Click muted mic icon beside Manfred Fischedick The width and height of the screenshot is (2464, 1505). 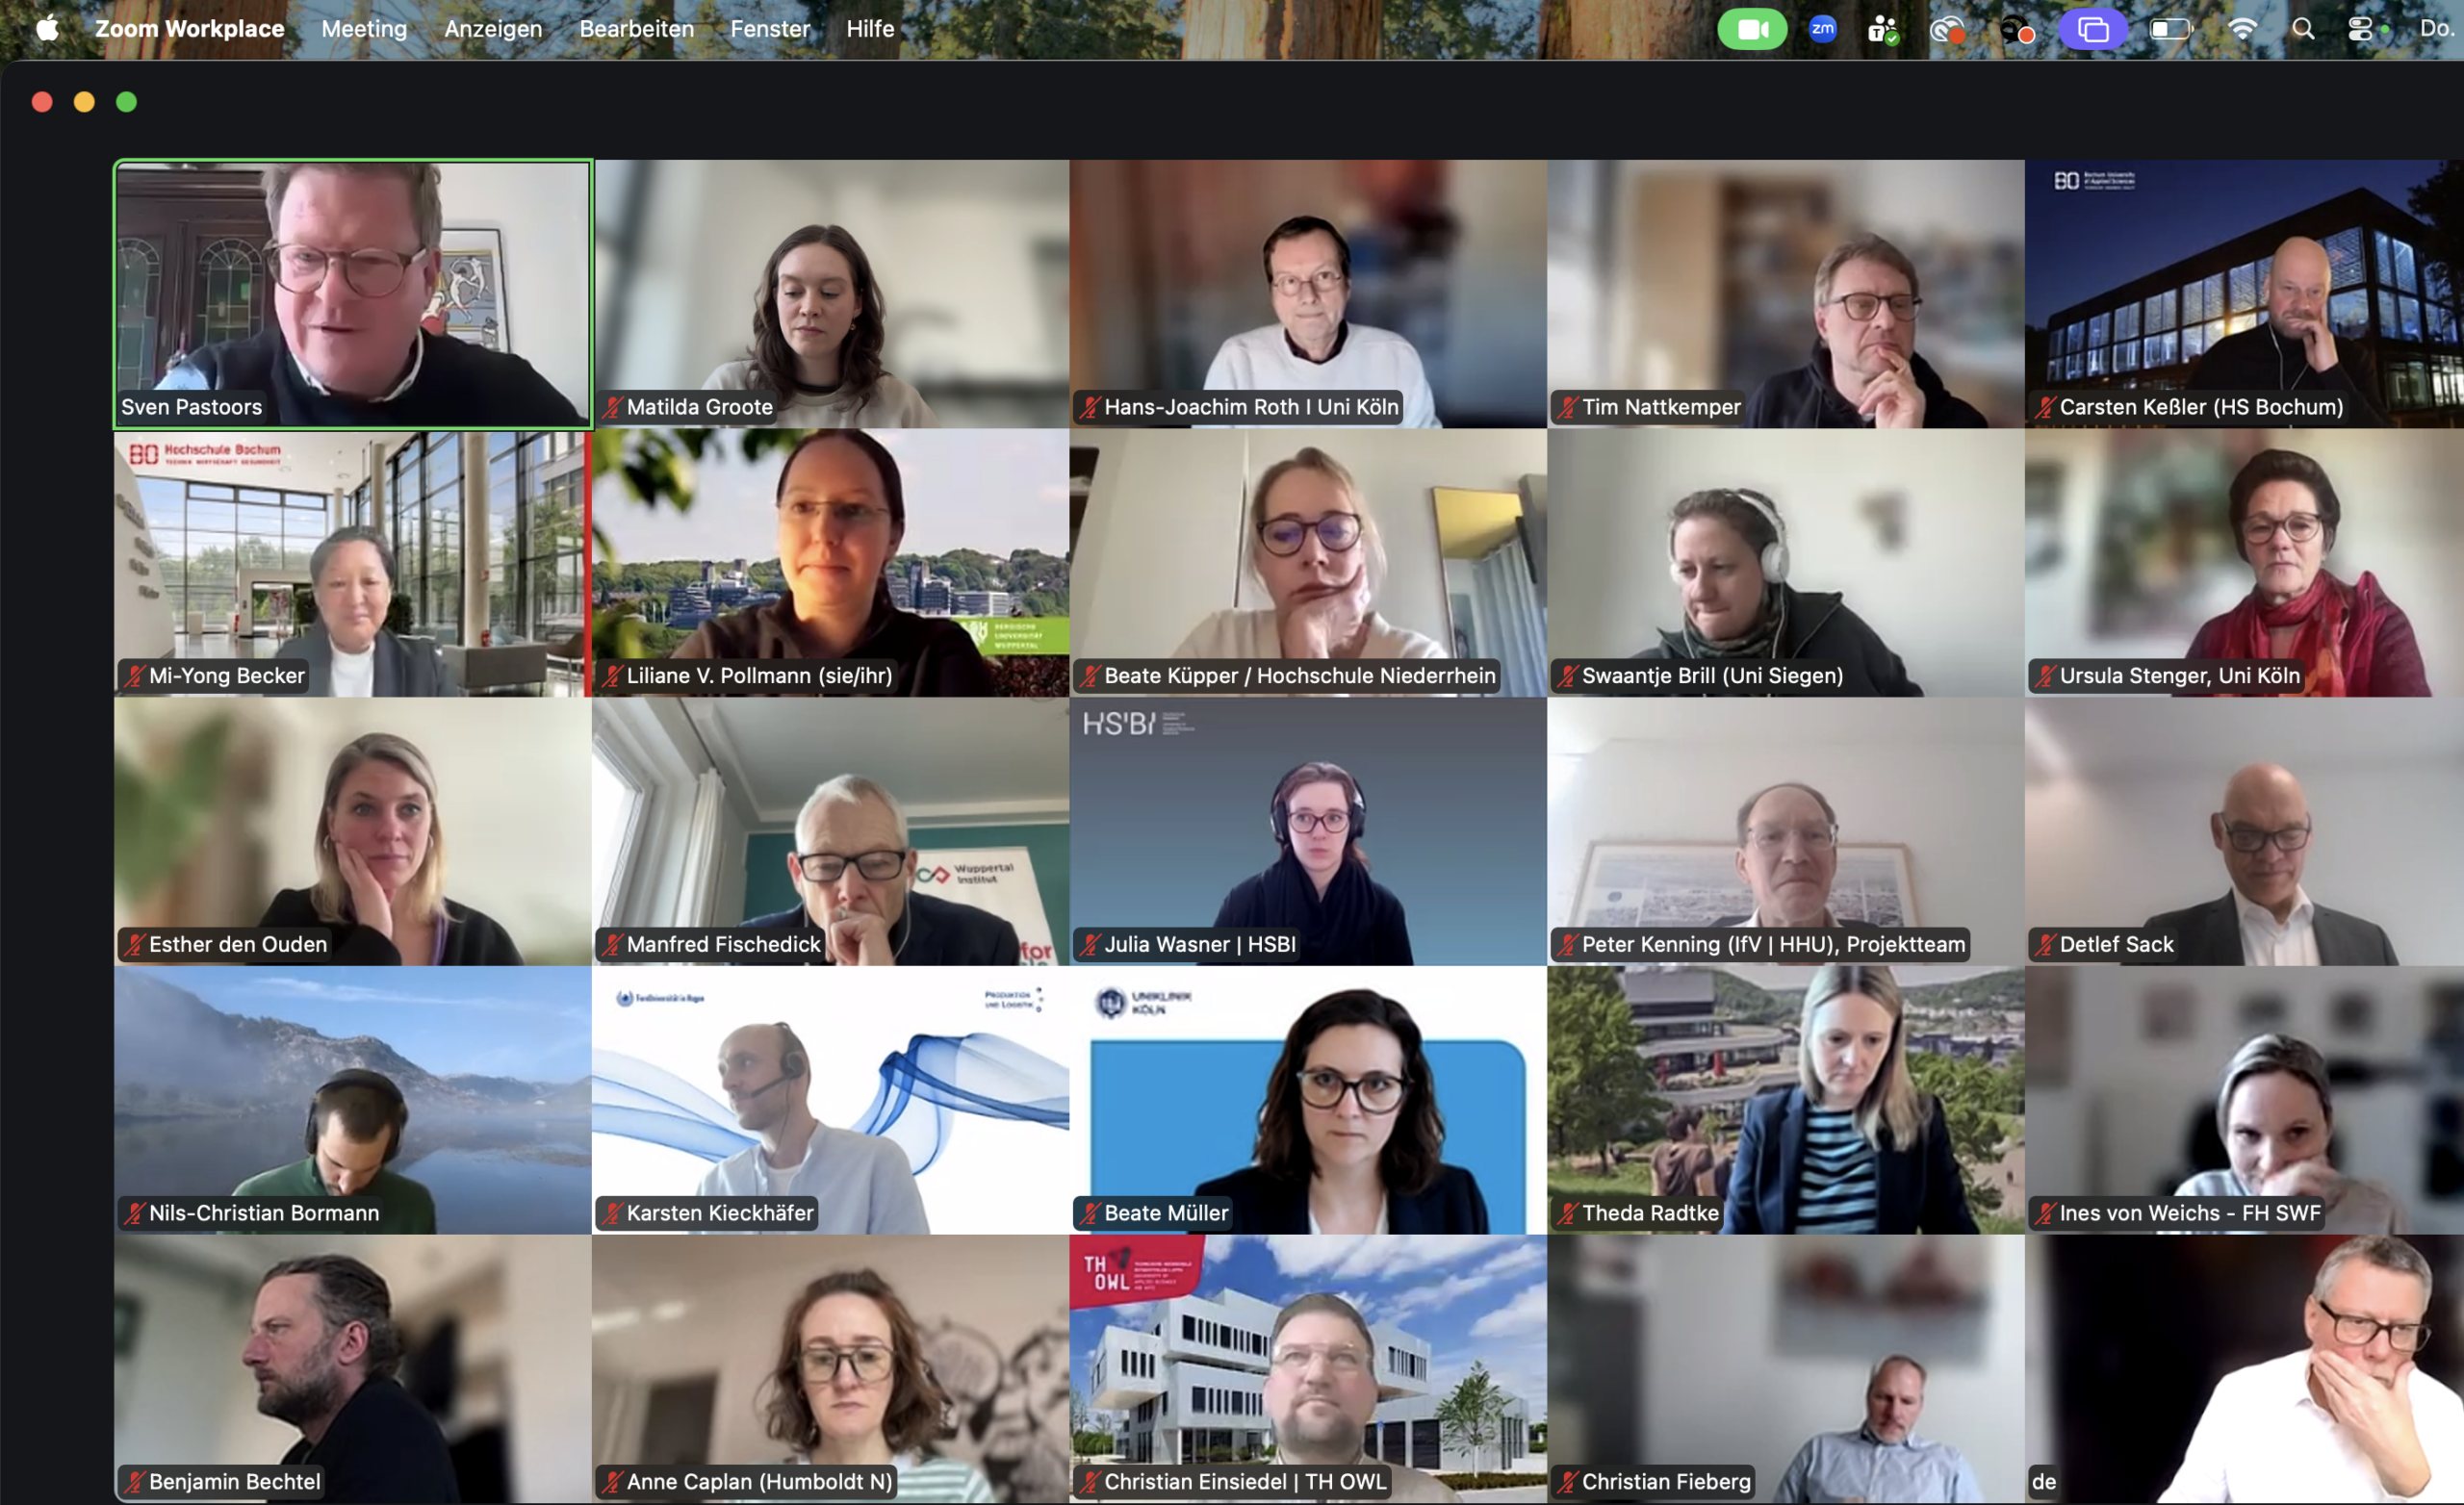tap(612, 944)
